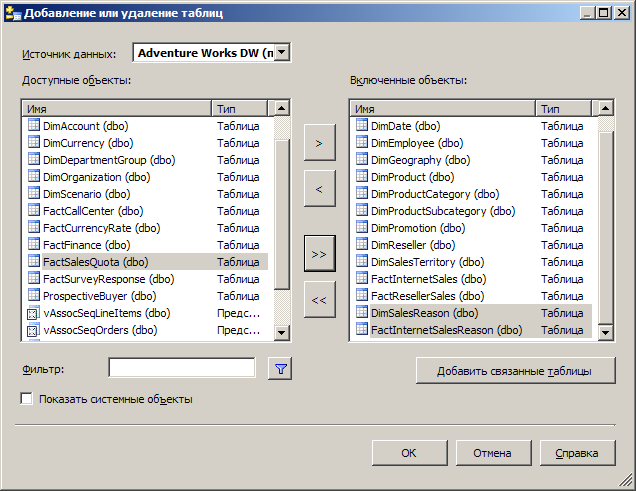Remove the selected object with the < button
Image resolution: width=636 pixels, height=491 pixels.
coord(320,189)
